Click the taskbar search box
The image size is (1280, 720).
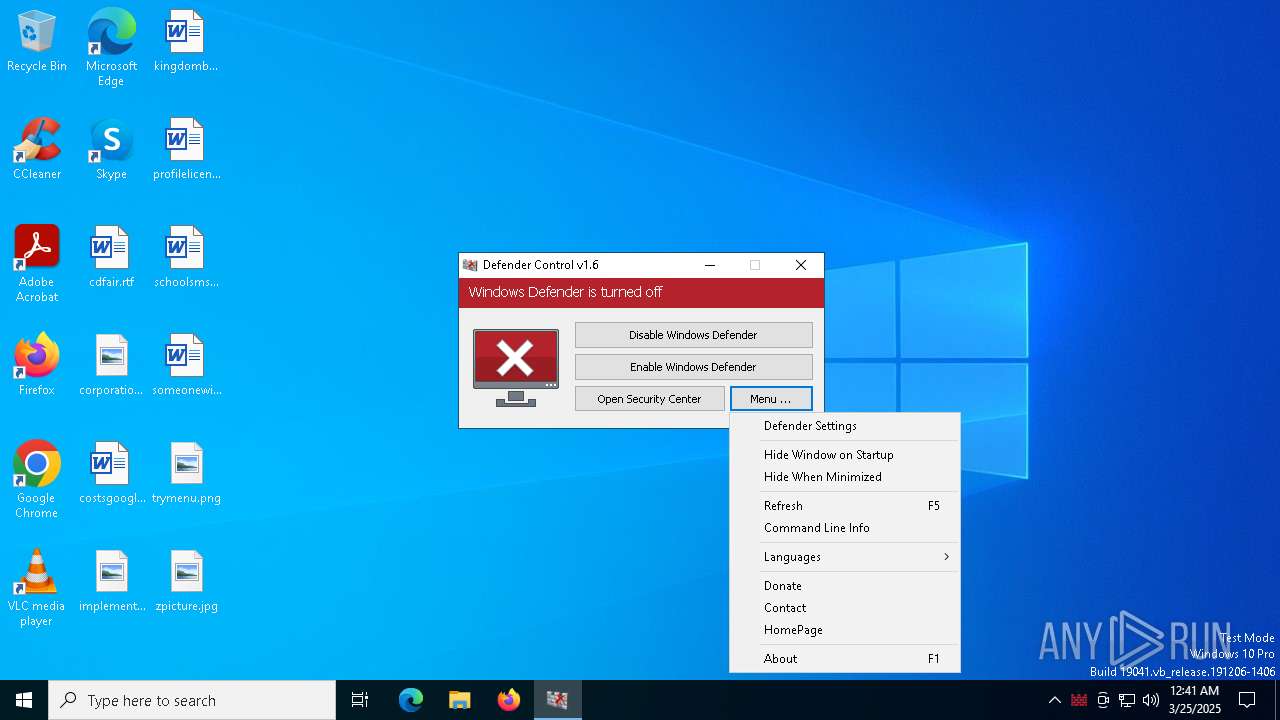[x=192, y=700]
